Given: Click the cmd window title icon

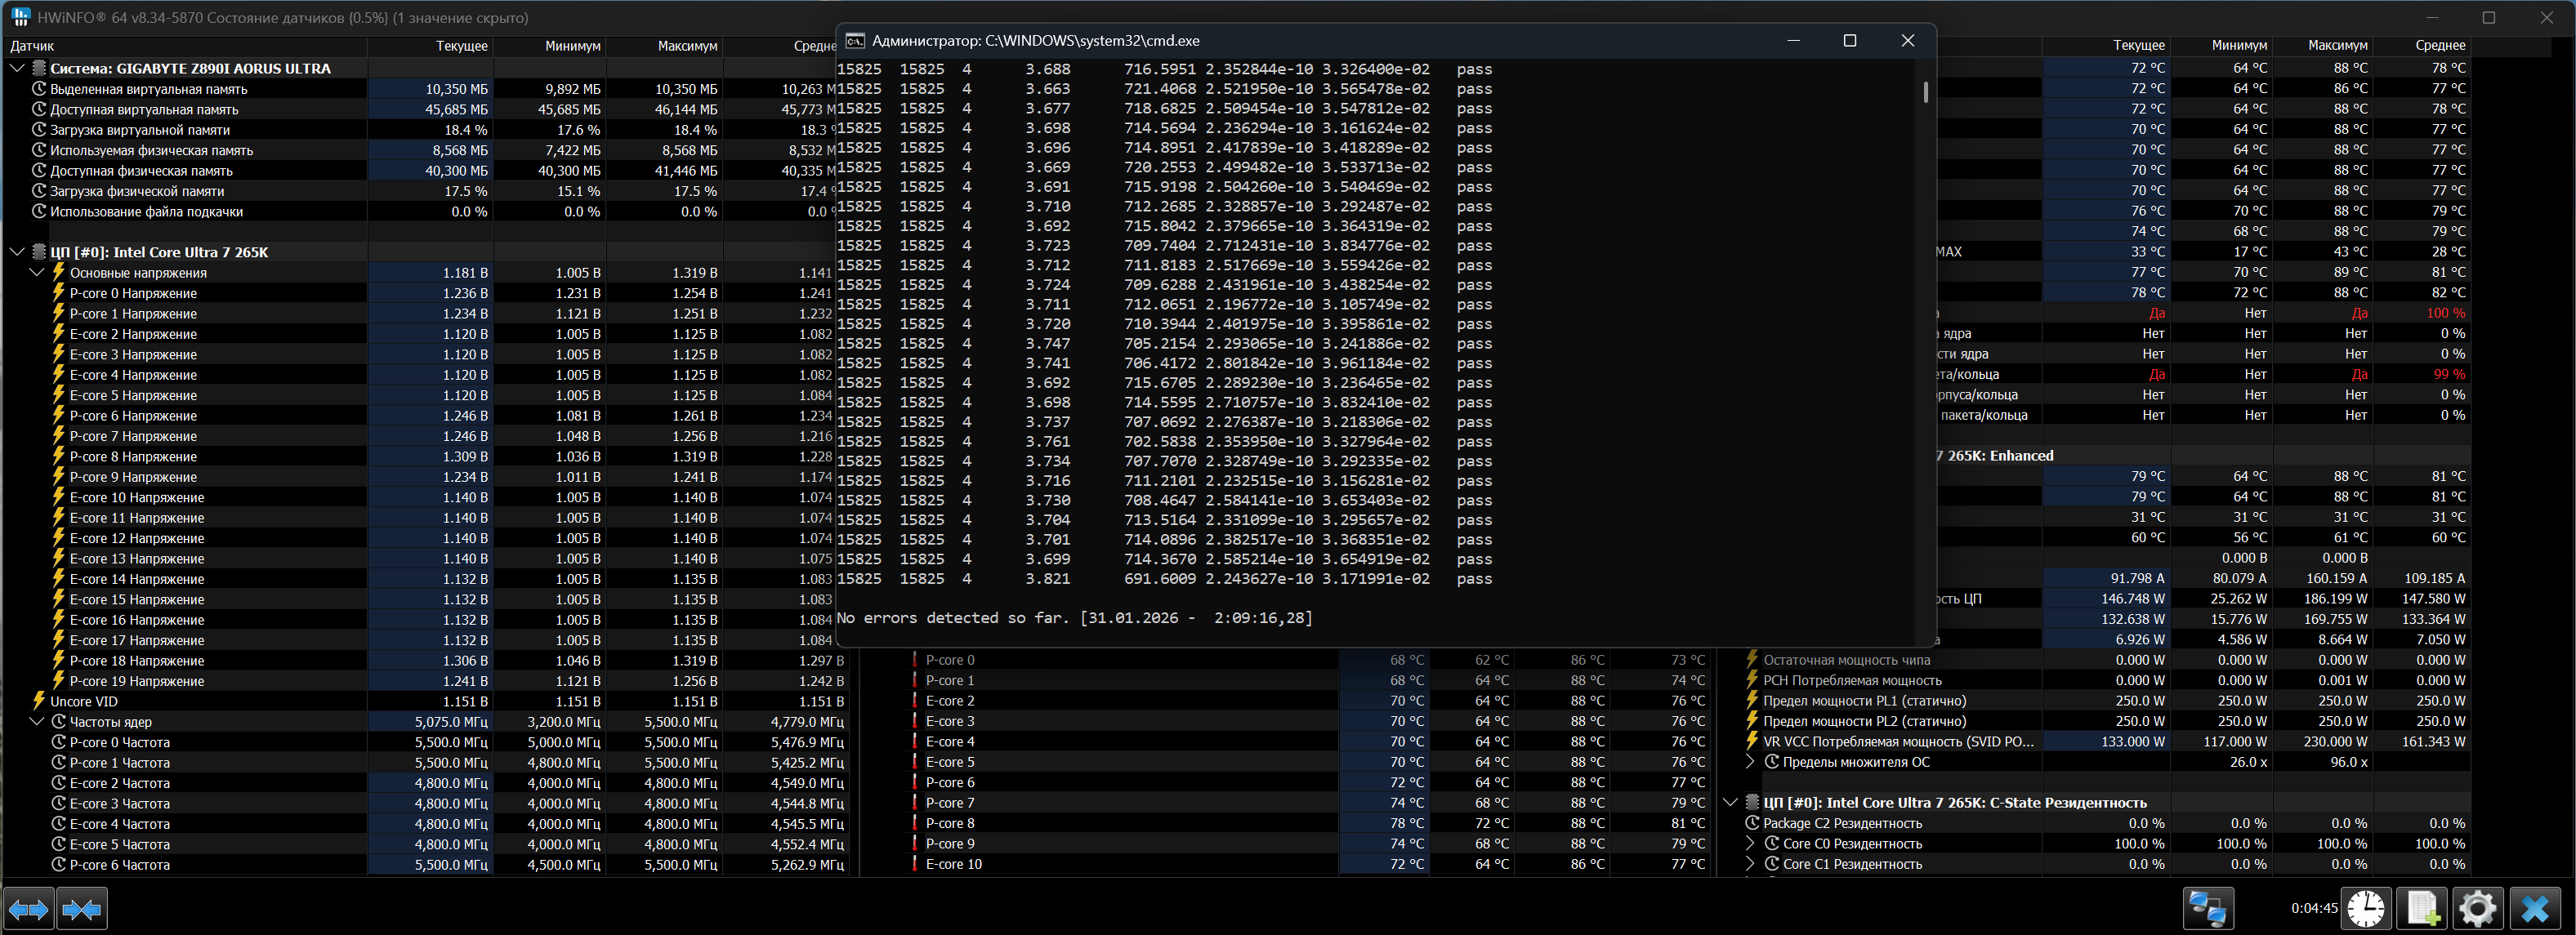Looking at the screenshot, I should click(x=854, y=41).
